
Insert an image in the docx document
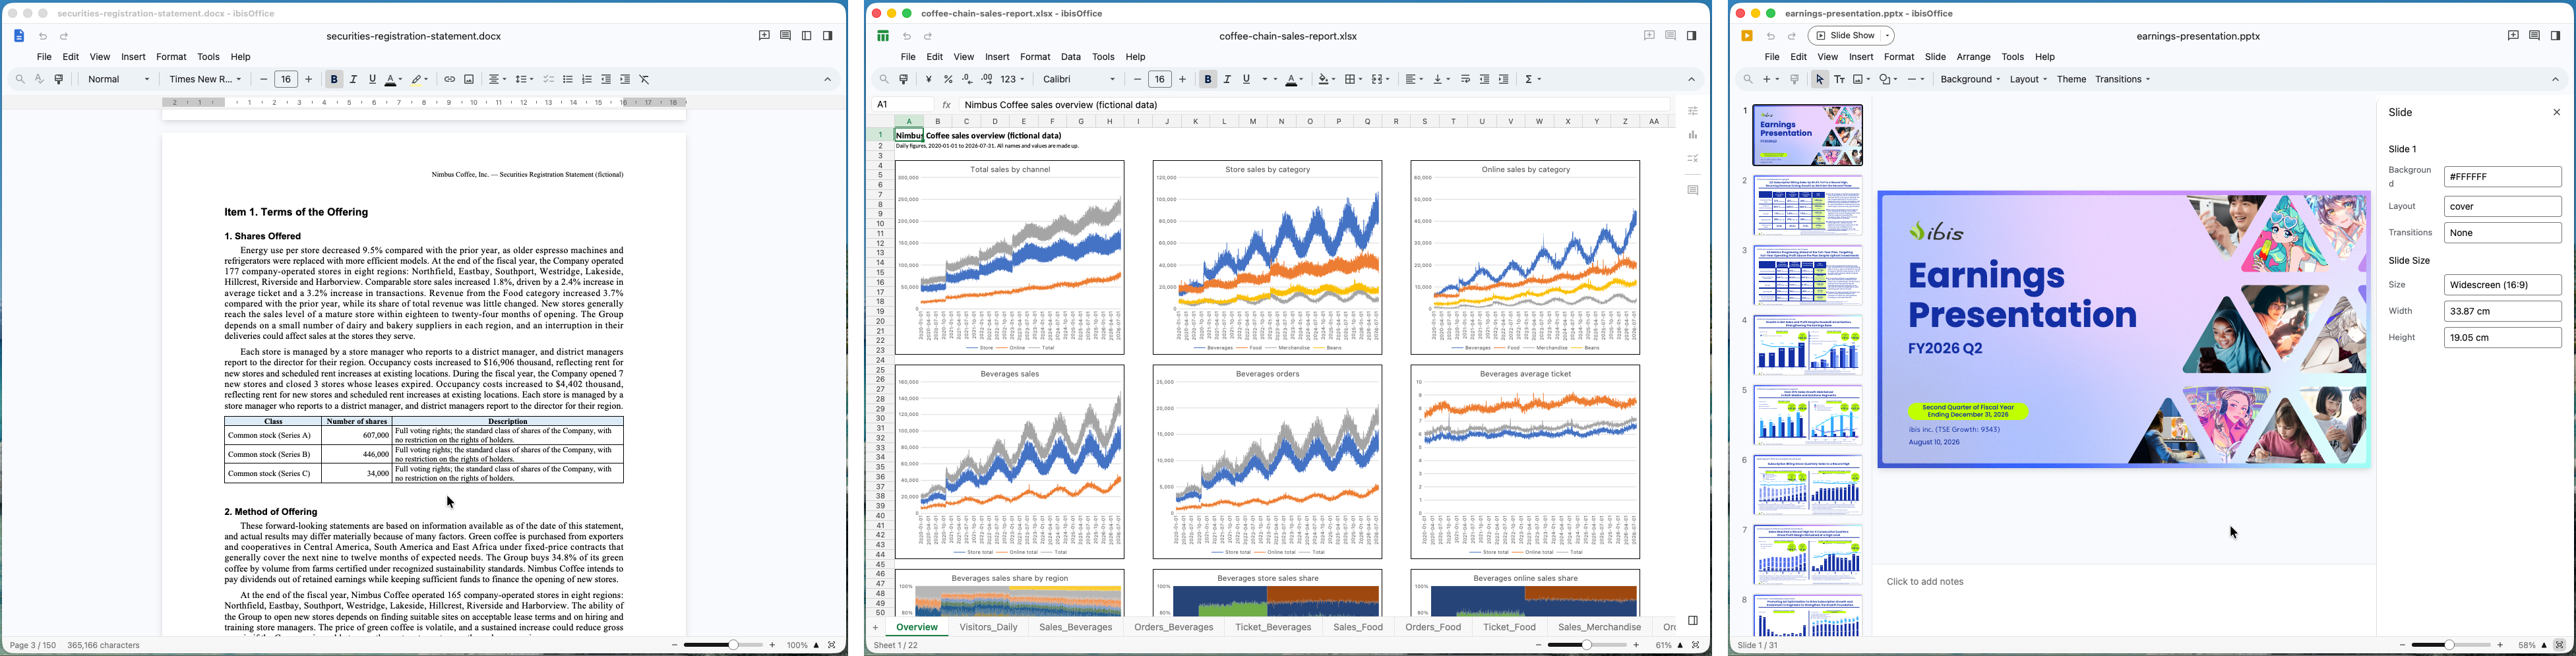tap(469, 80)
